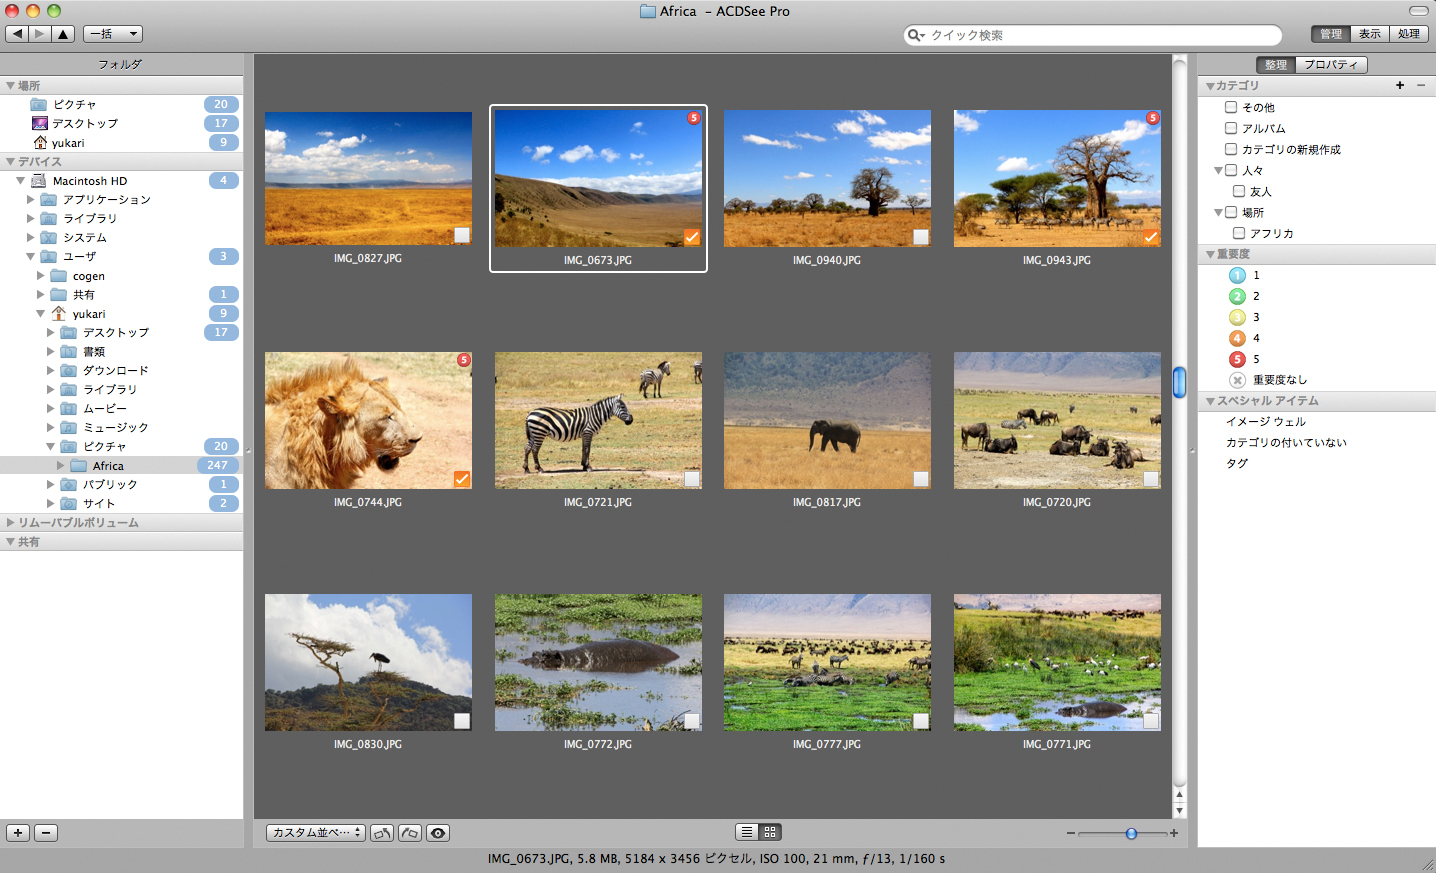
Task: Check the 友人 category checkbox
Action: tap(1239, 191)
